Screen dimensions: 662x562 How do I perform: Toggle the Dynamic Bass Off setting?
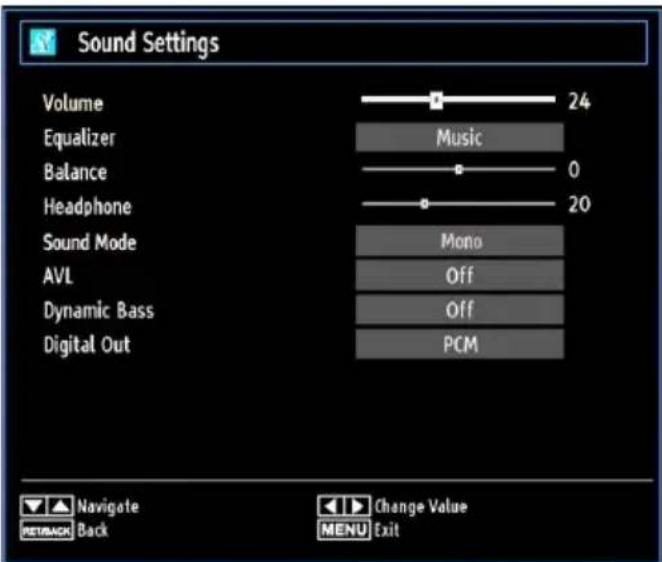pos(459,310)
